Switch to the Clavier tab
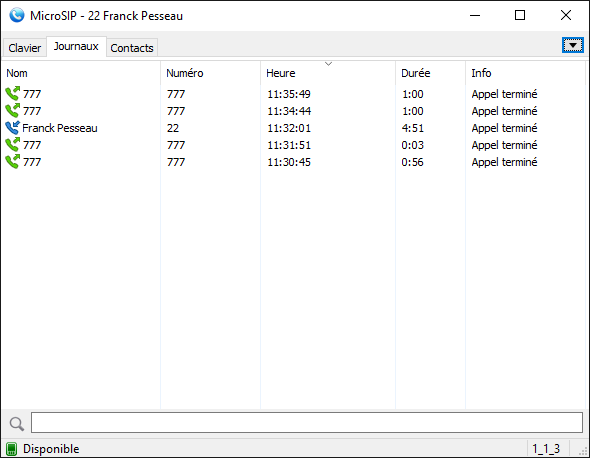The image size is (590, 458). [24, 48]
